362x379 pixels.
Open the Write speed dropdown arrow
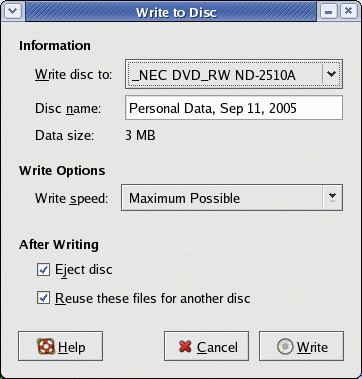tap(332, 198)
